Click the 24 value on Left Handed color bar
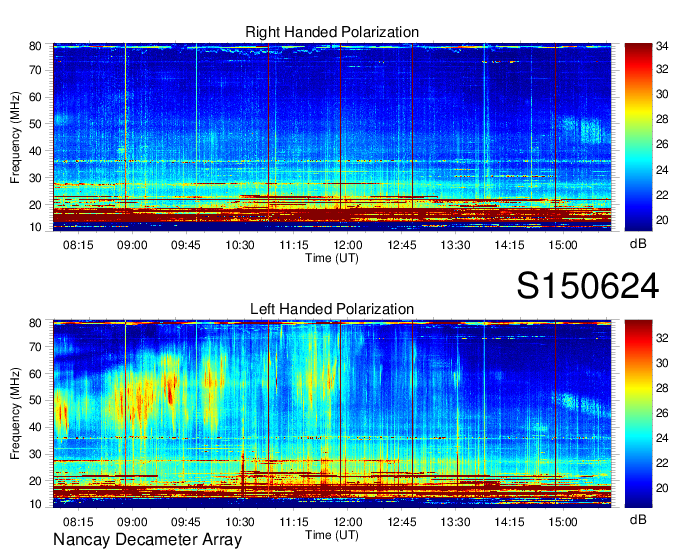 662,438
